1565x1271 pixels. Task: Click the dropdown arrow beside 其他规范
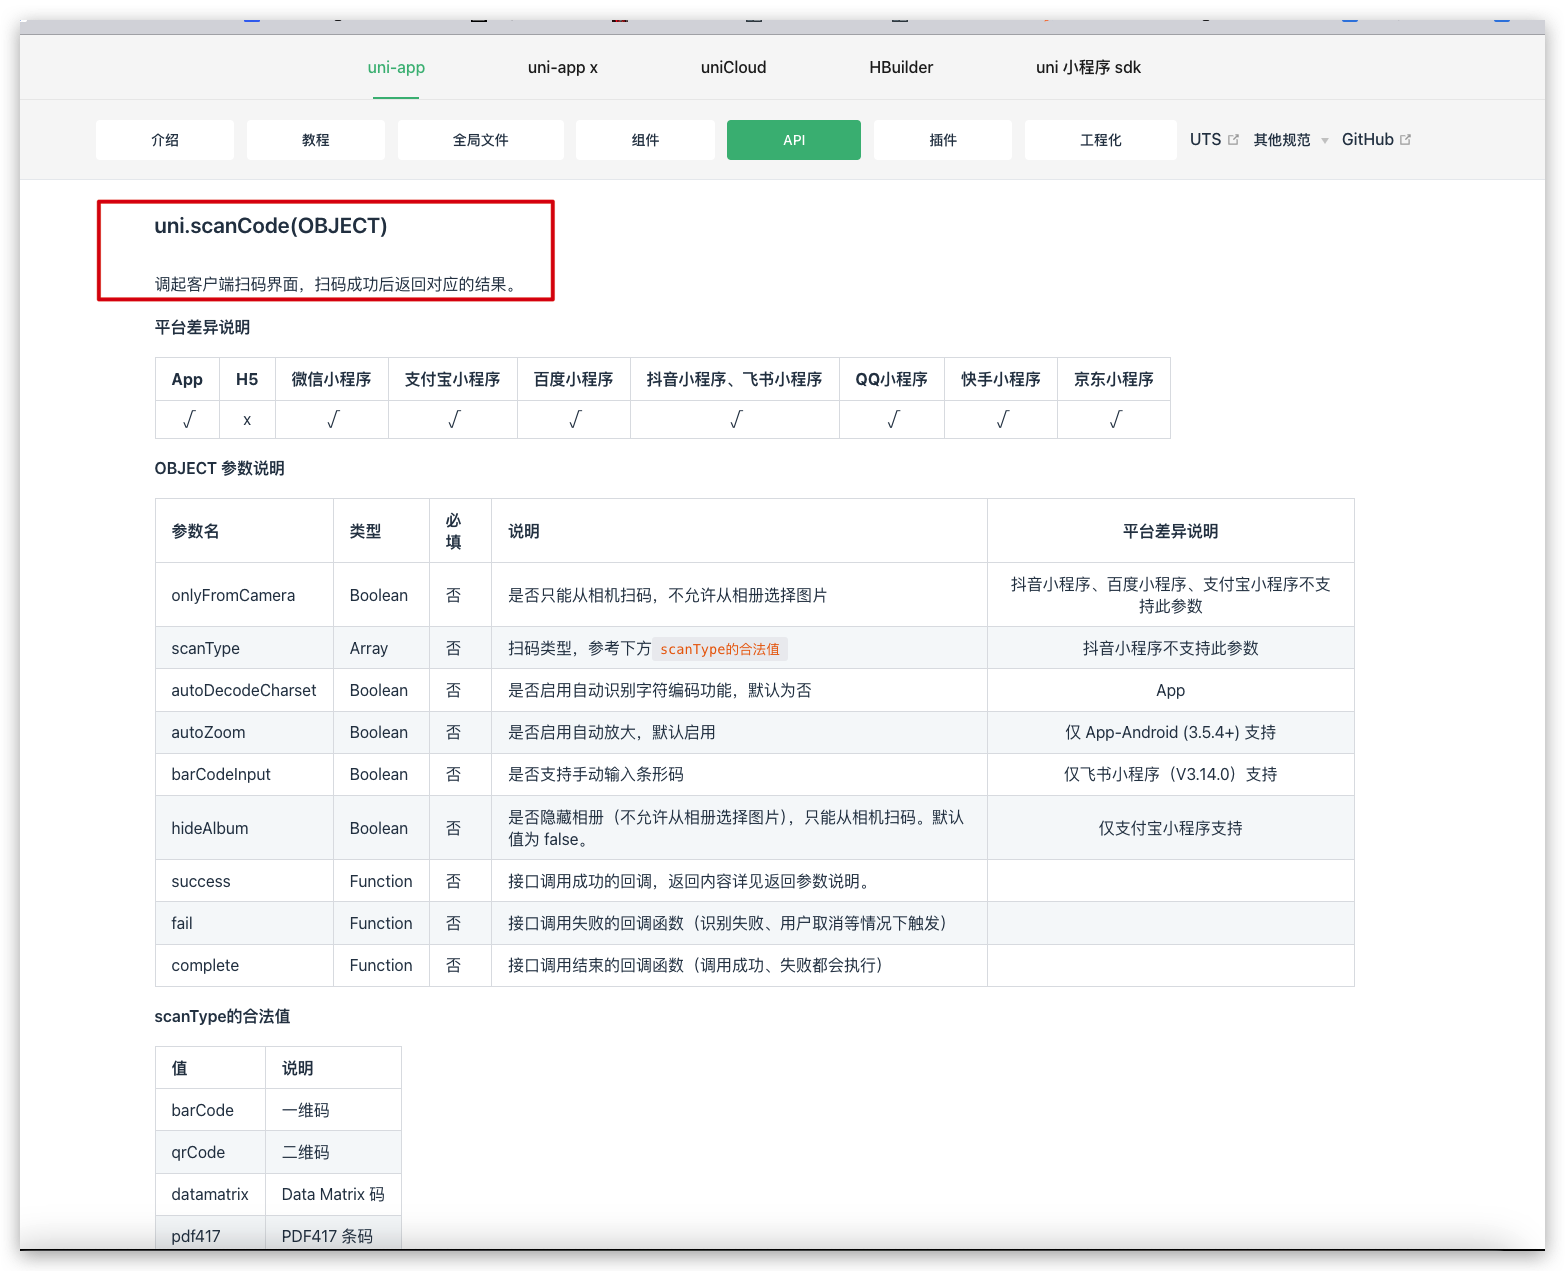click(1325, 141)
